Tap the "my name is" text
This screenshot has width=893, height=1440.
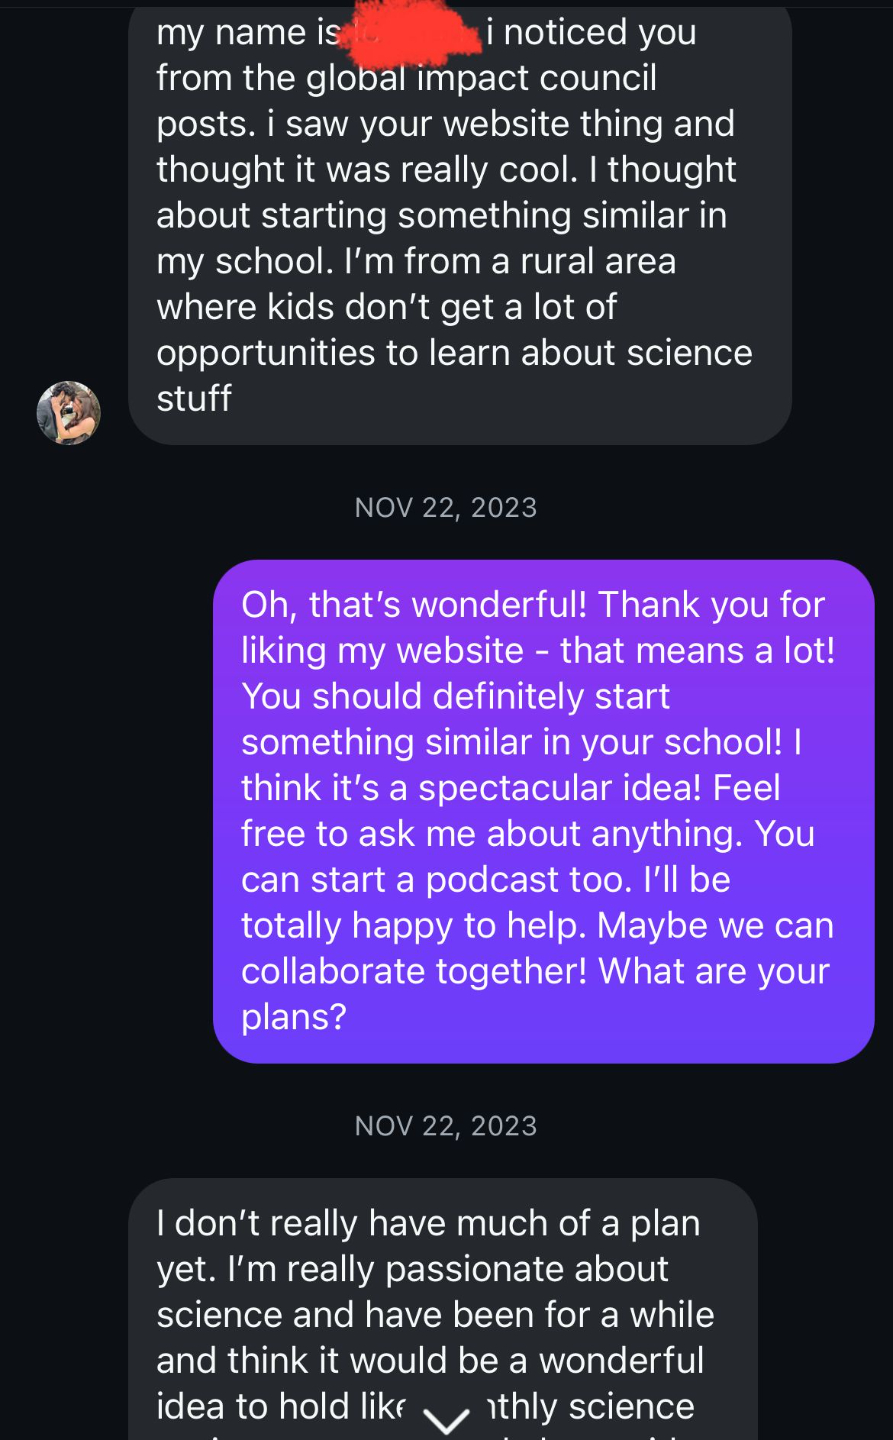pos(247,33)
